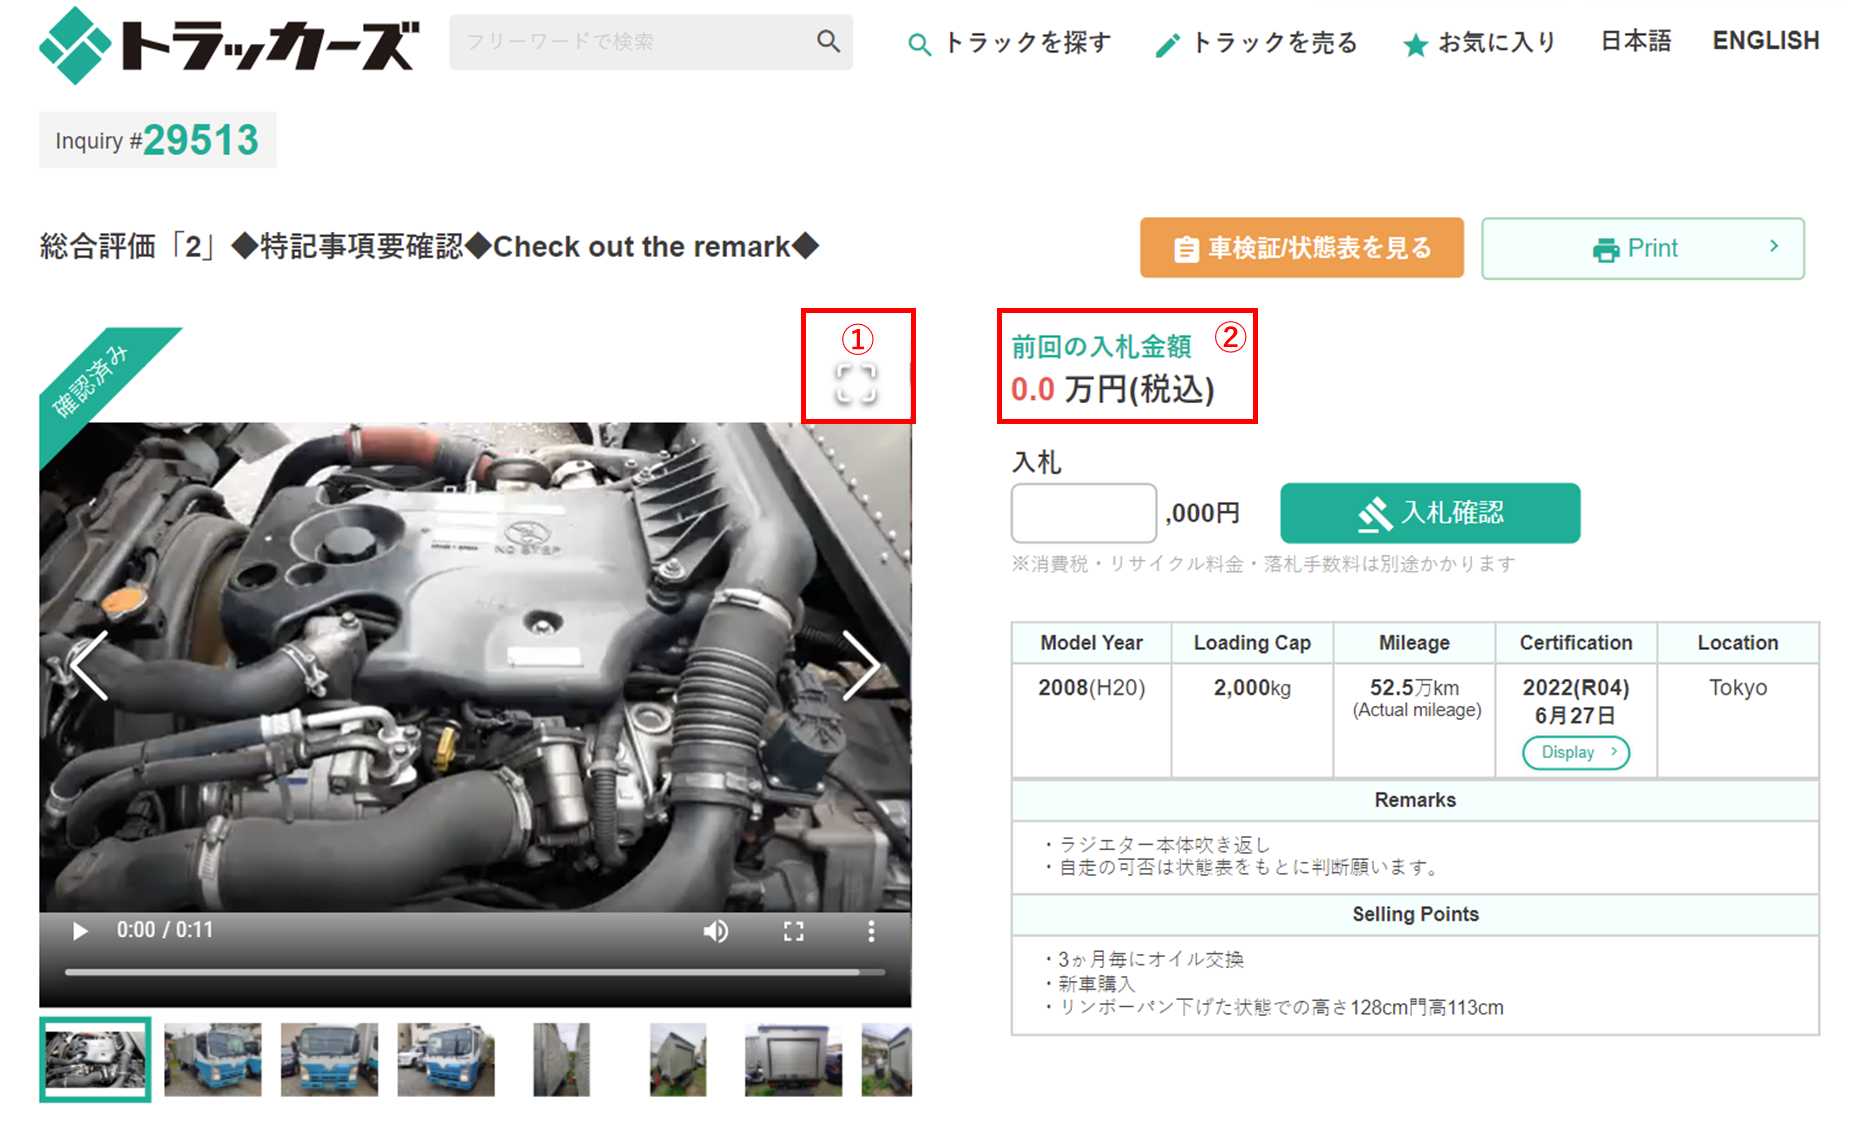Image resolution: width=1866 pixels, height=1125 pixels.
Task: Show next image with right arrow
Action: (x=860, y=665)
